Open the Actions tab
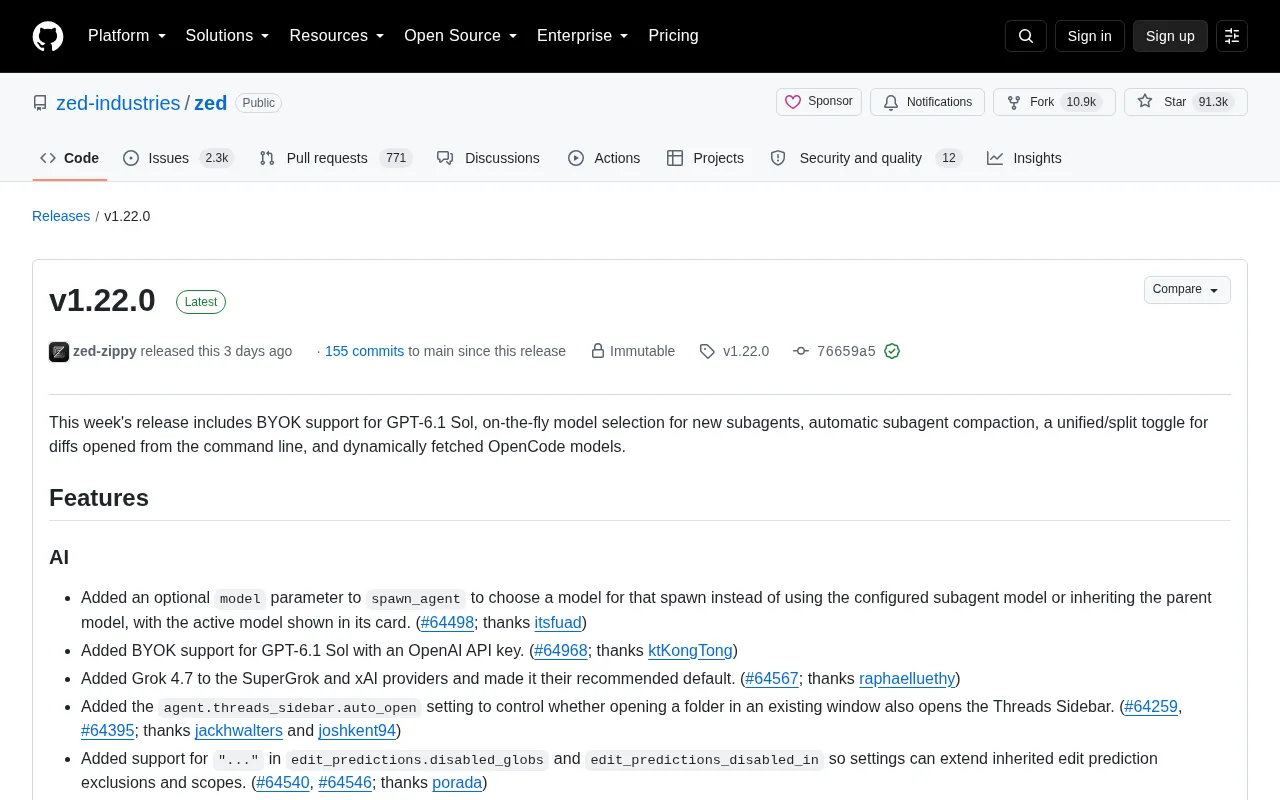The image size is (1280, 800). [604, 158]
